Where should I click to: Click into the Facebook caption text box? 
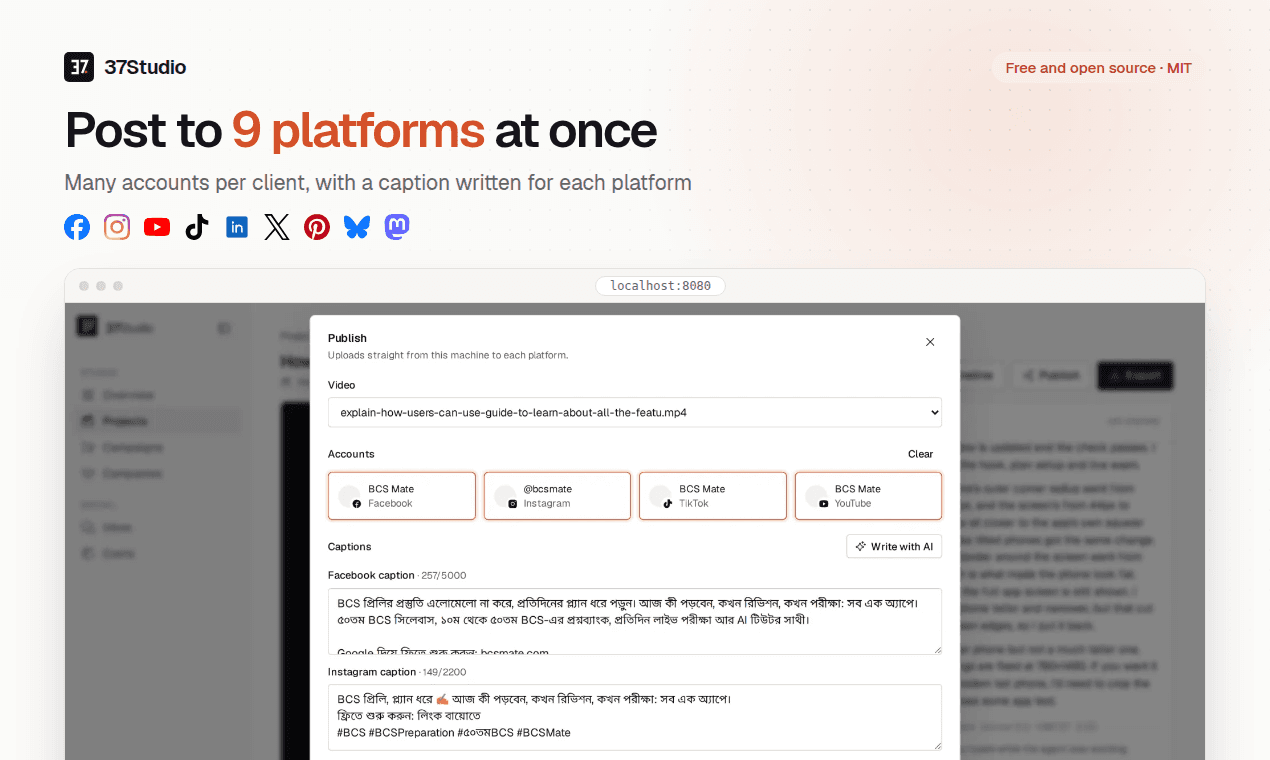[x=635, y=621]
